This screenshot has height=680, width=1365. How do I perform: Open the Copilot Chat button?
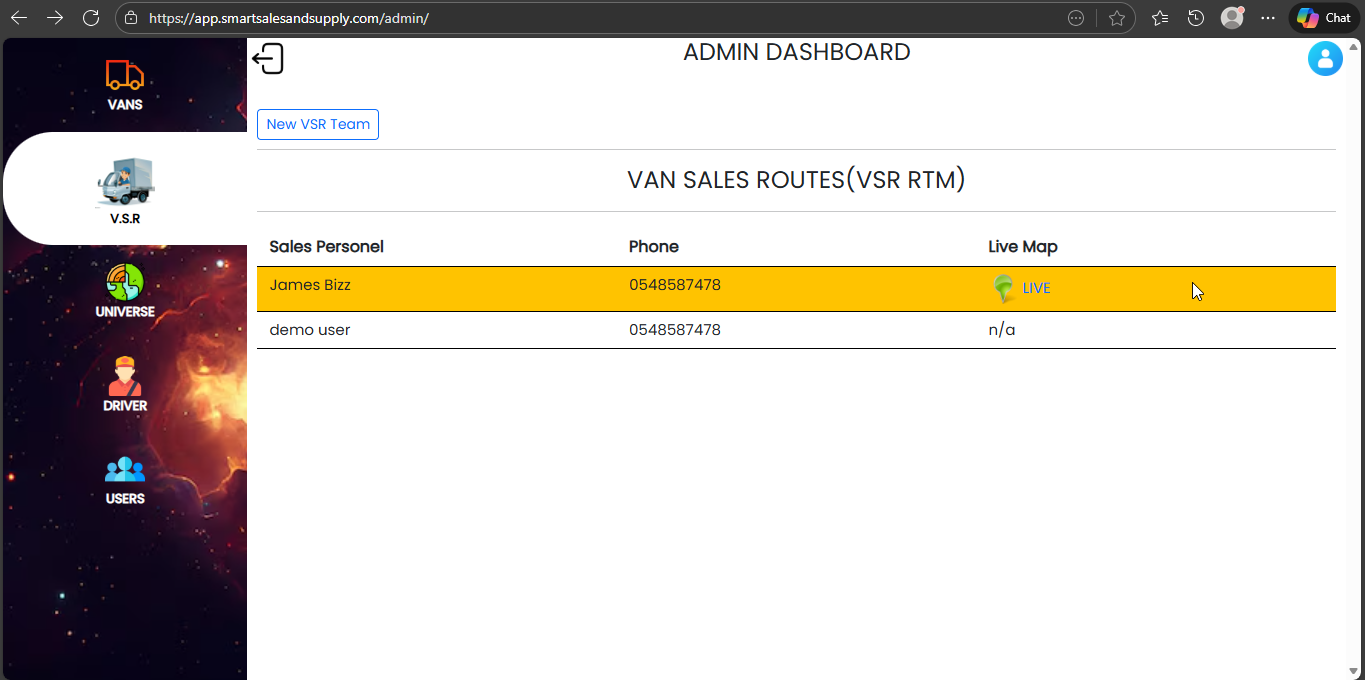[x=1325, y=18]
